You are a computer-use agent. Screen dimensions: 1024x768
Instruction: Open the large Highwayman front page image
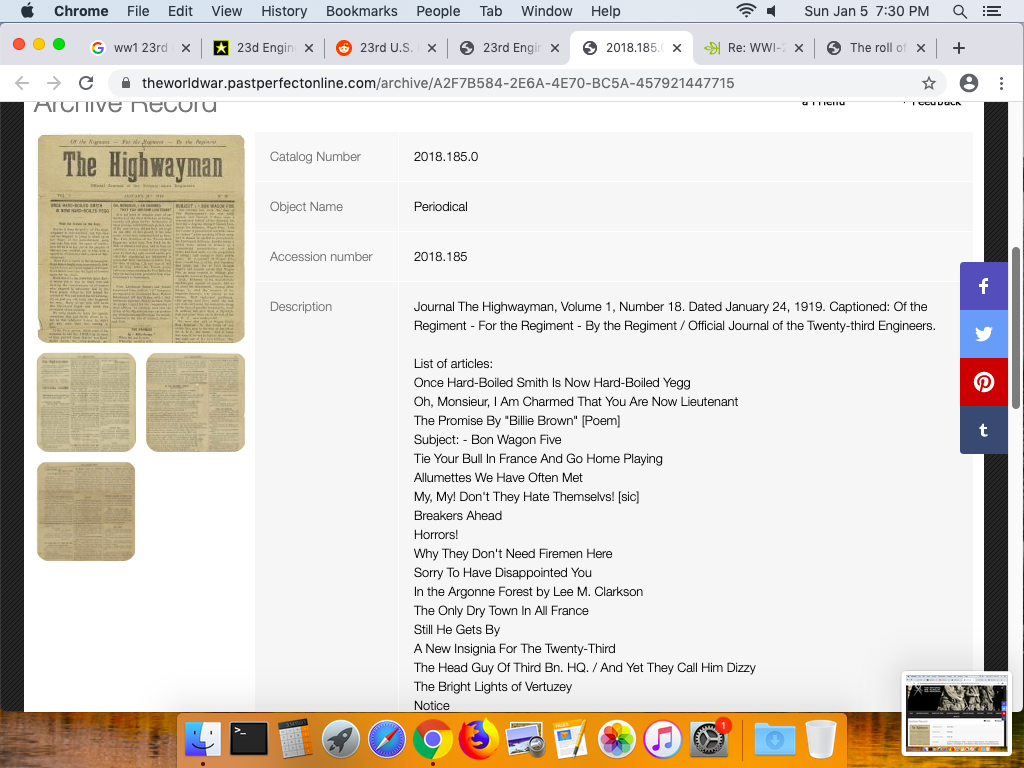141,239
